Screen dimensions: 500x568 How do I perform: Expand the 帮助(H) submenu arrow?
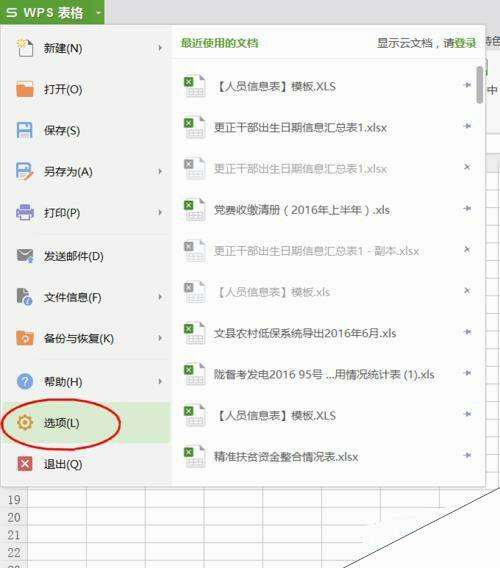pyautogui.click(x=160, y=381)
